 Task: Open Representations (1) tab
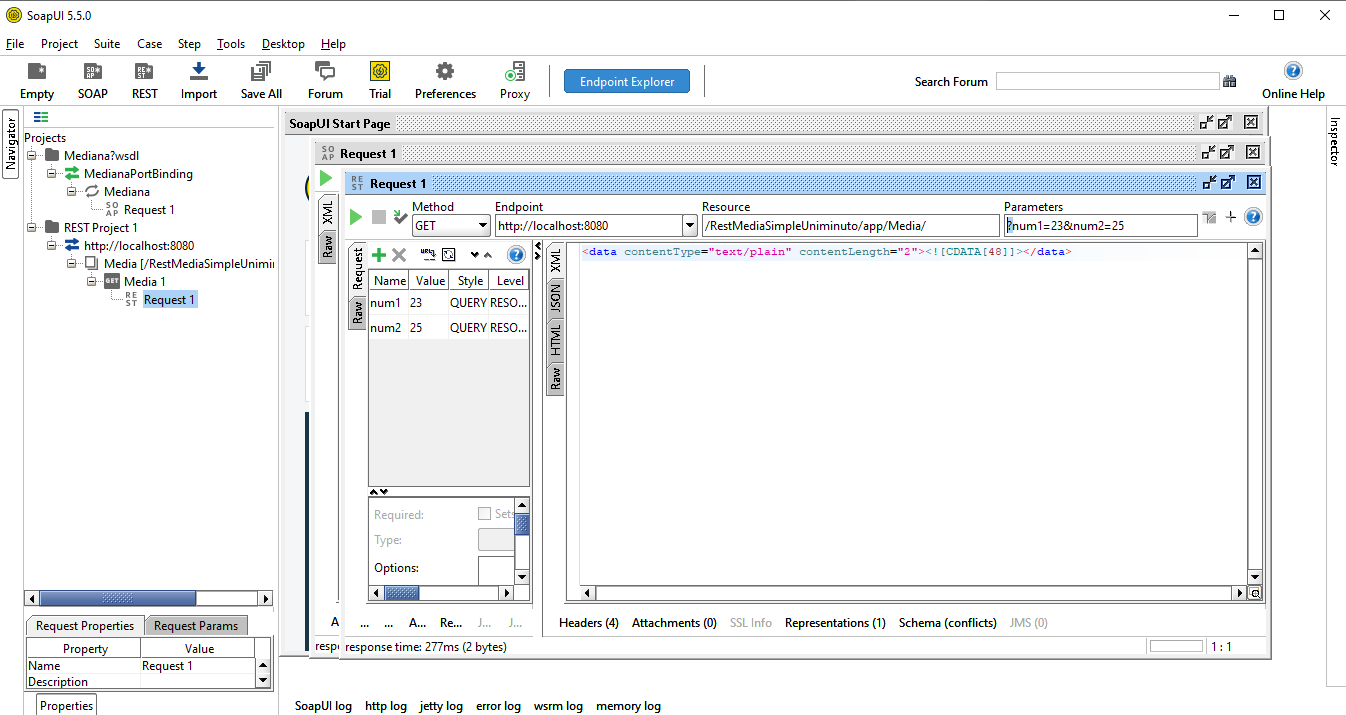point(835,622)
